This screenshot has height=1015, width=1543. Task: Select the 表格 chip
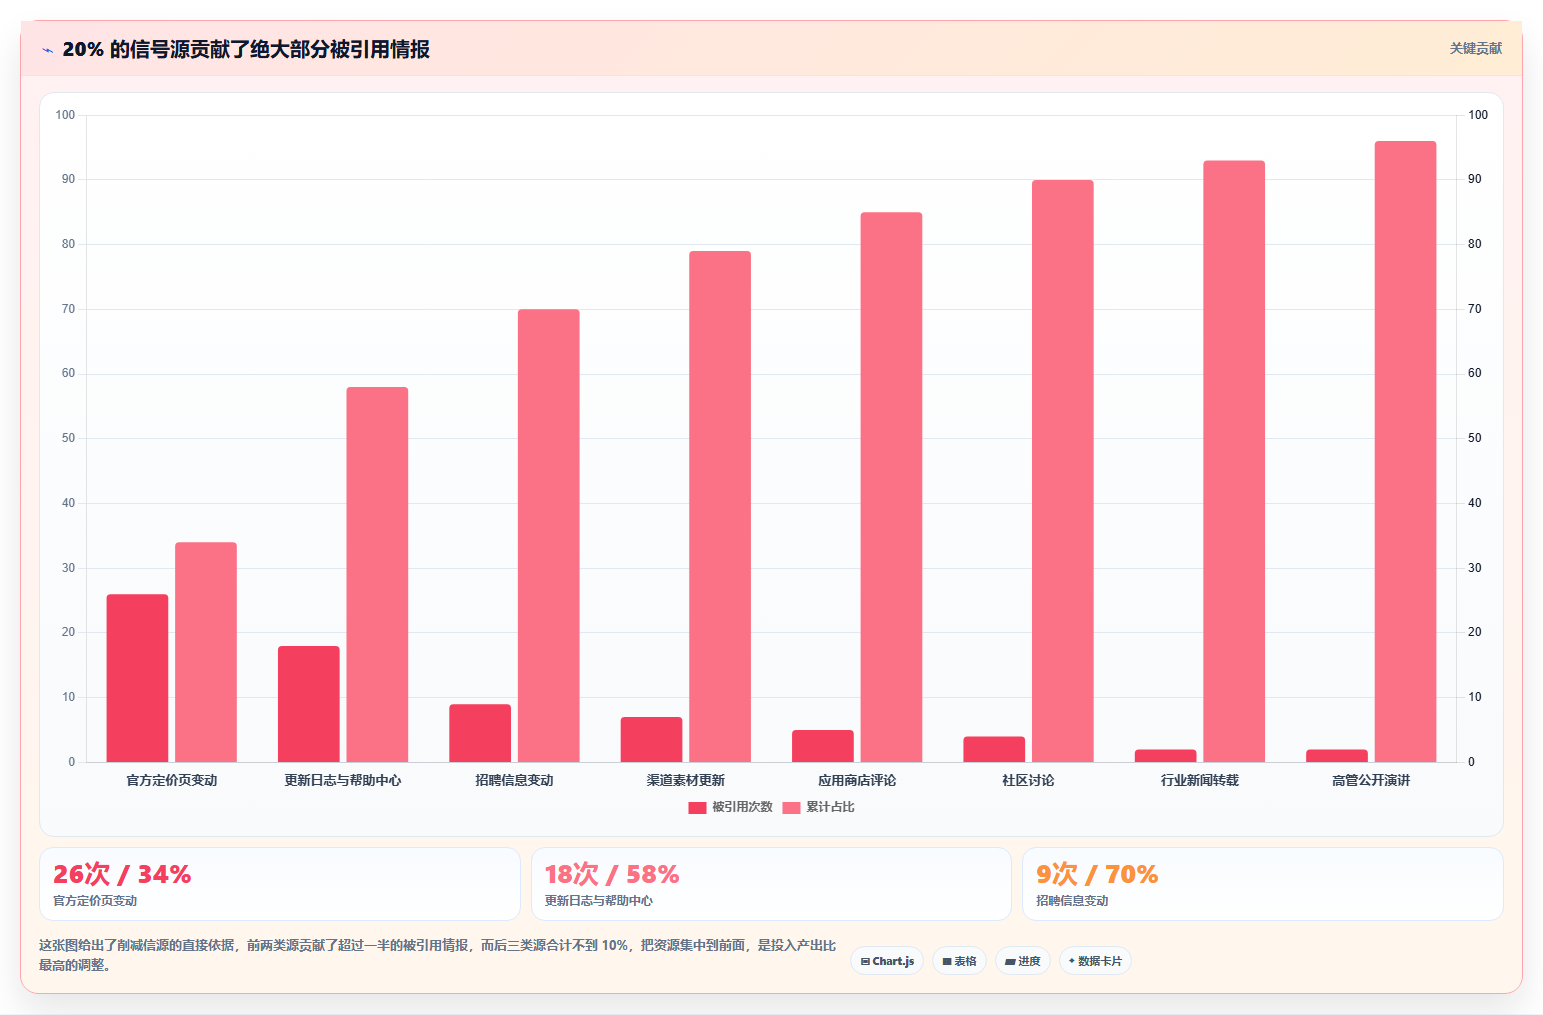point(960,961)
